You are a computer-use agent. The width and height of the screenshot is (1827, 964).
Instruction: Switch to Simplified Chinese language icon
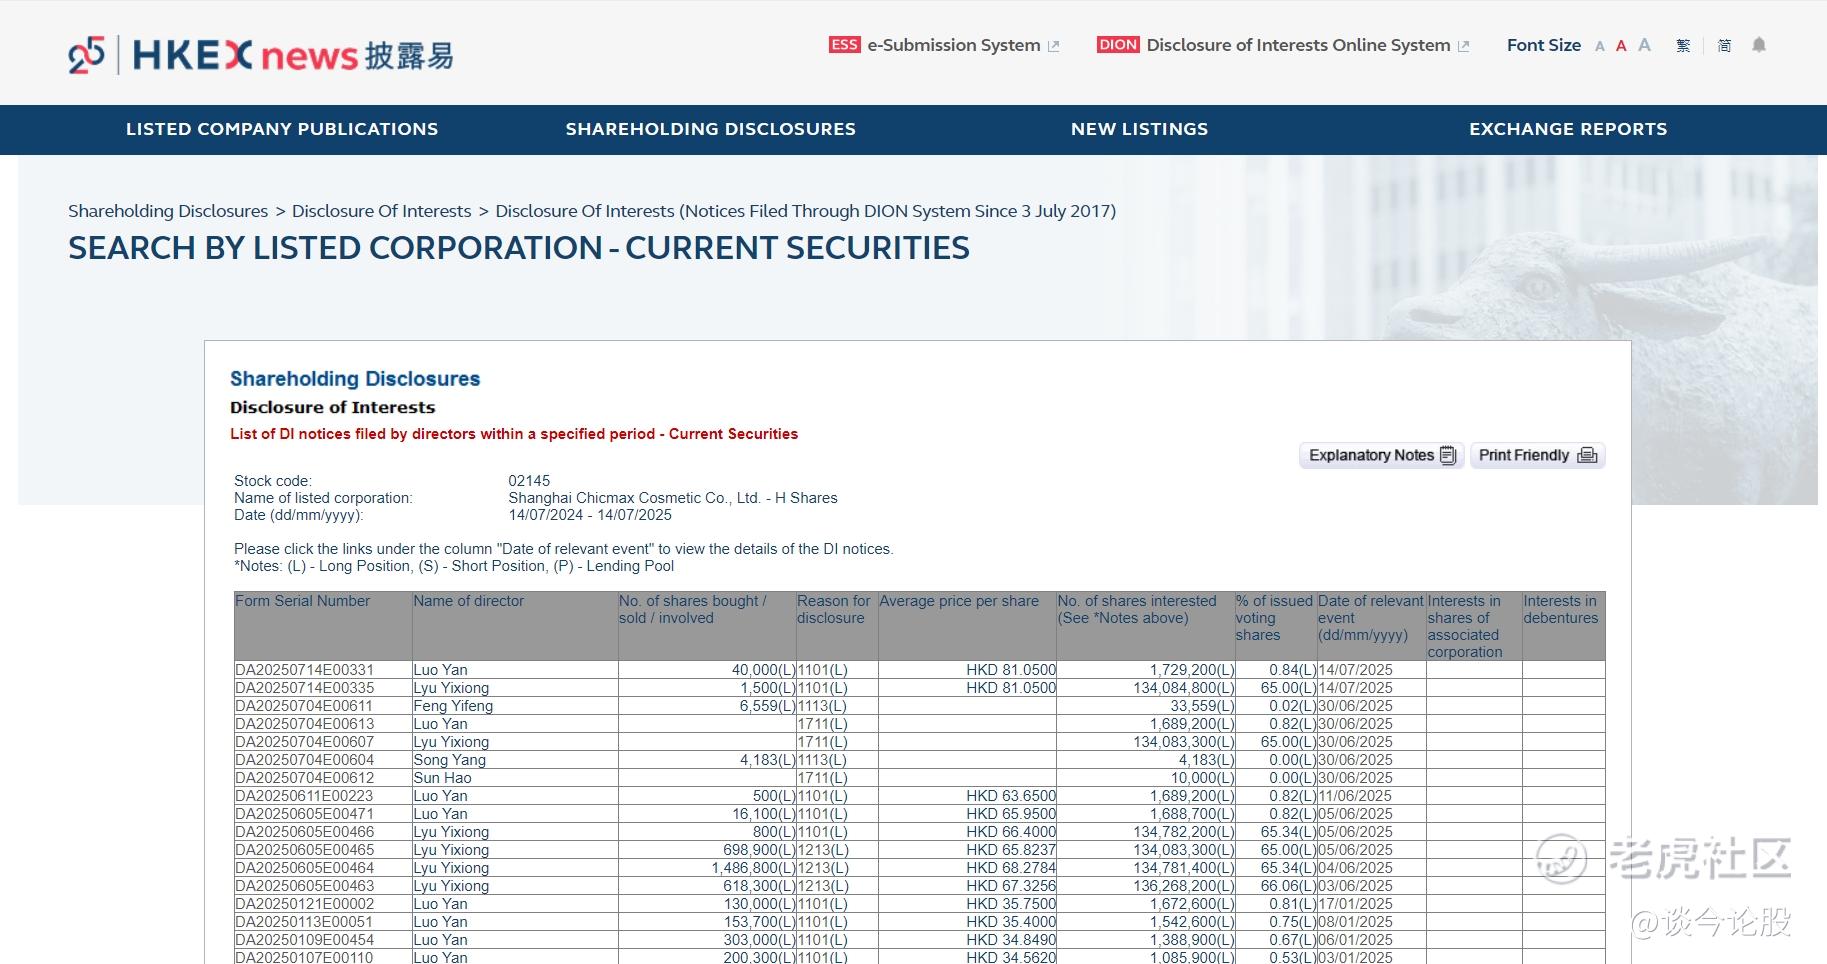tap(1724, 45)
